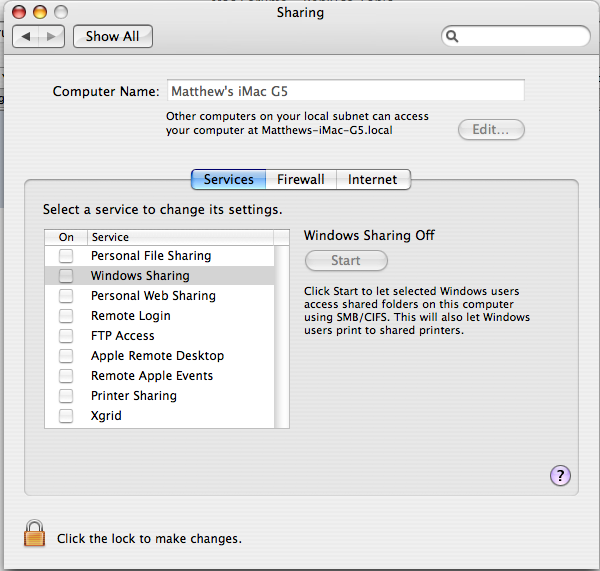Enable Remote Apple Events checkbox
The height and width of the screenshot is (571, 600).
click(66, 376)
